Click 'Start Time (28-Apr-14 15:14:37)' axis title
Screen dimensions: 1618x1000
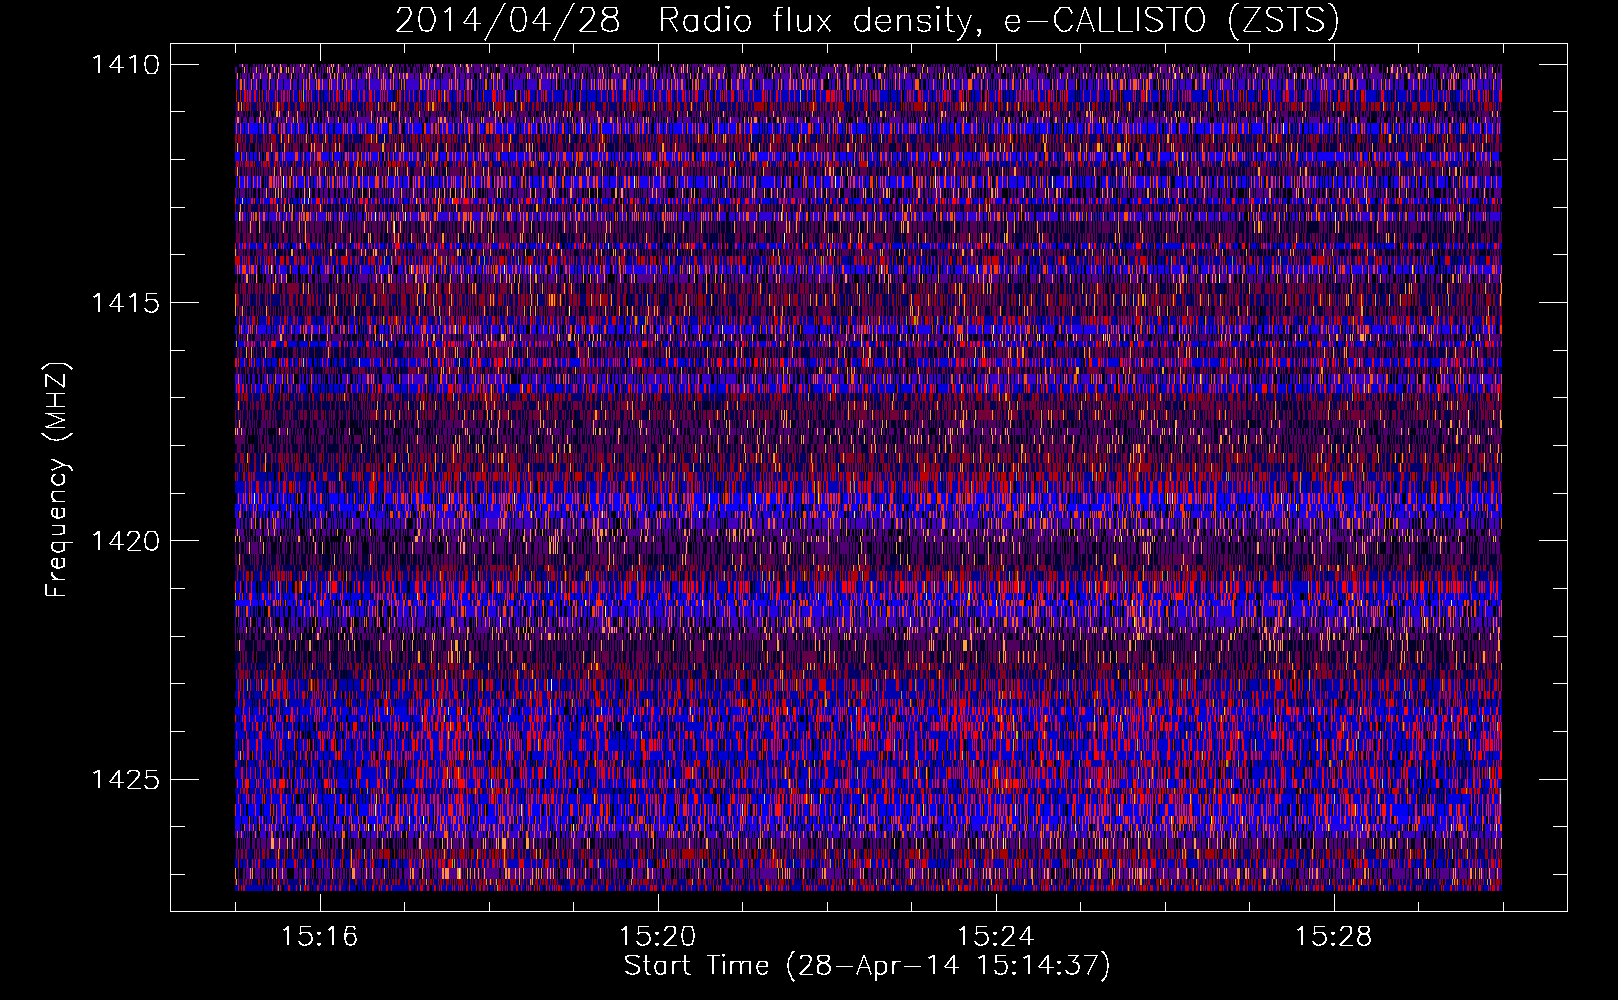867,966
